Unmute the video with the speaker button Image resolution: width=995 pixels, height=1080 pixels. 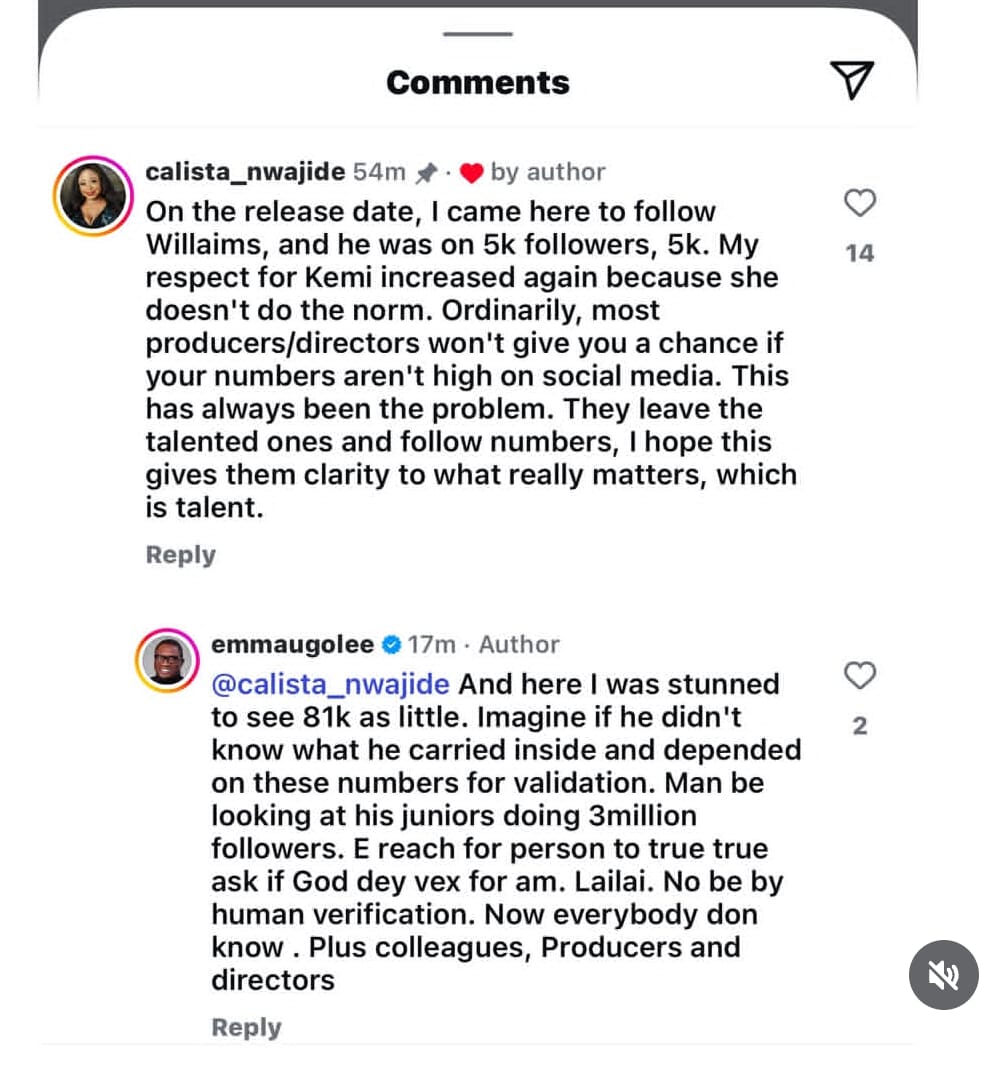tap(943, 975)
